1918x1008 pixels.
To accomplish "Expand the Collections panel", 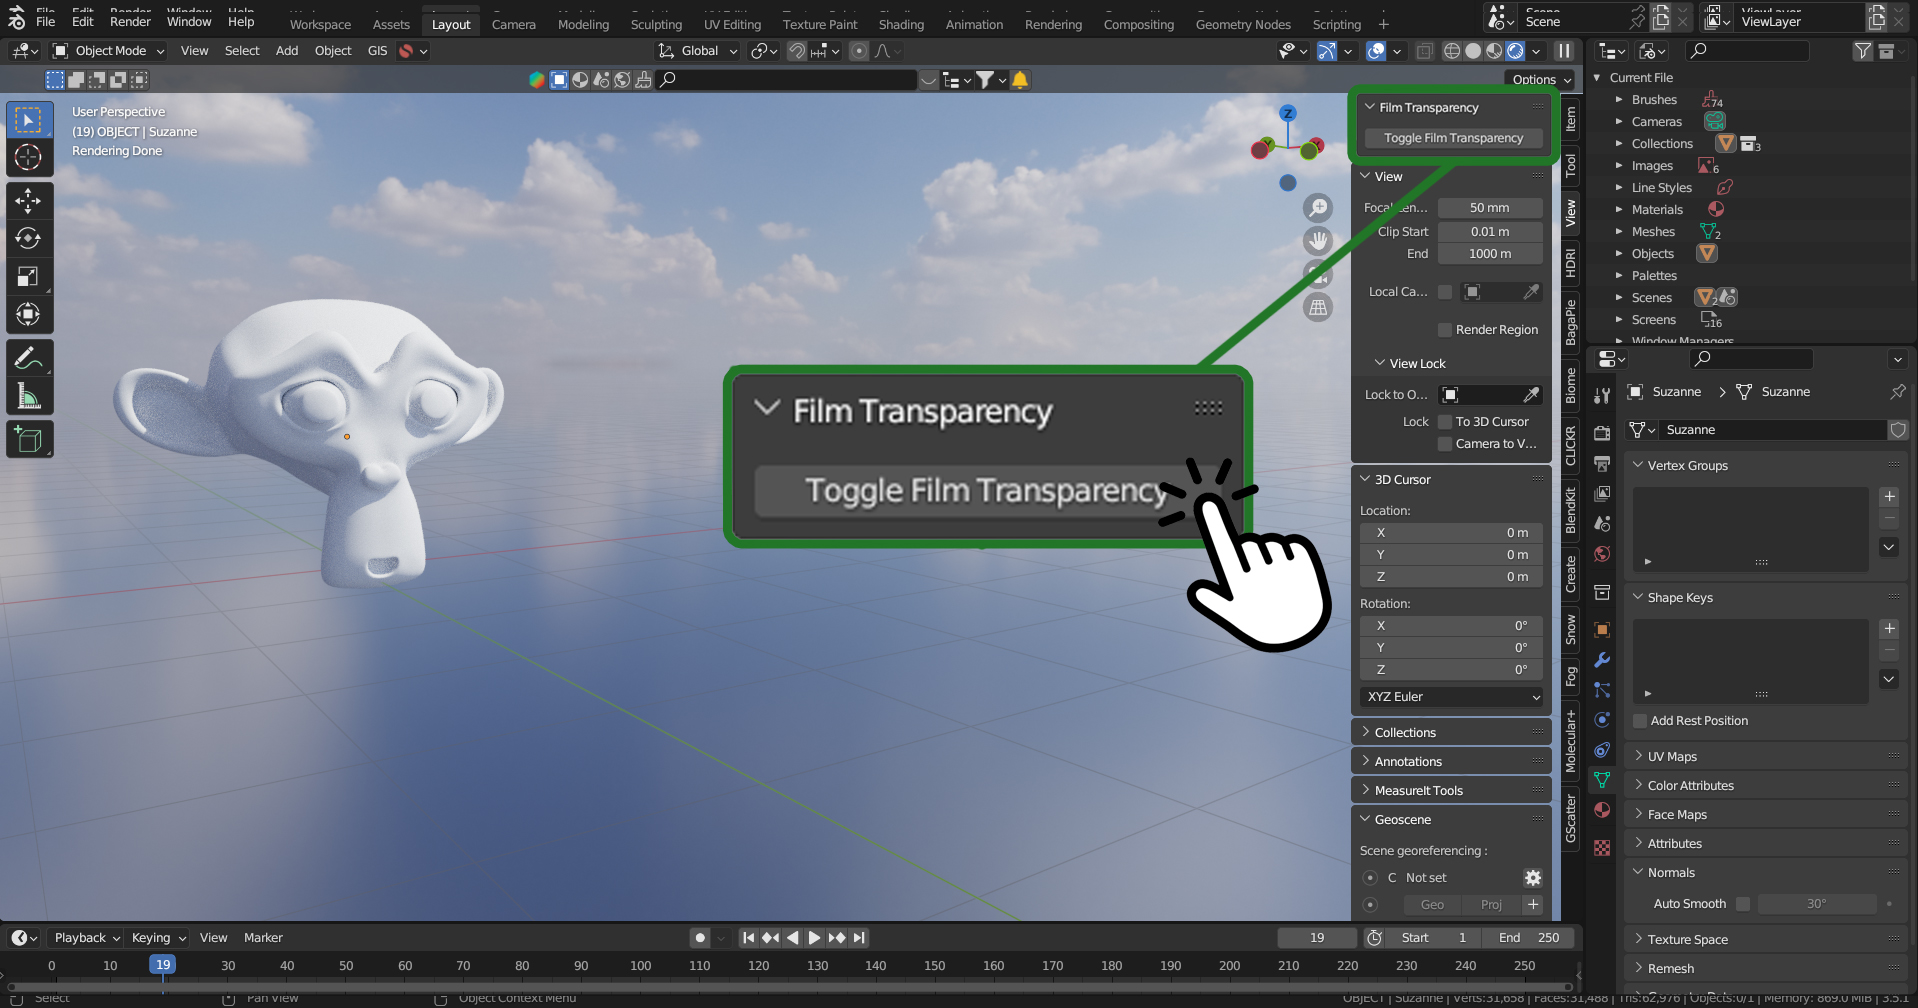I will [x=1451, y=733].
